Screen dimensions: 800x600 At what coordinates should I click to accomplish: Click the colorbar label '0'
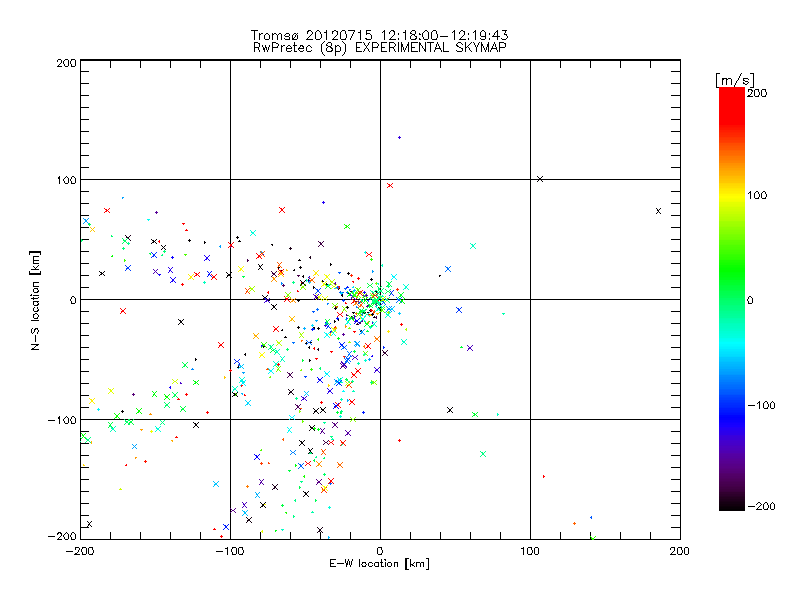pyautogui.click(x=750, y=300)
